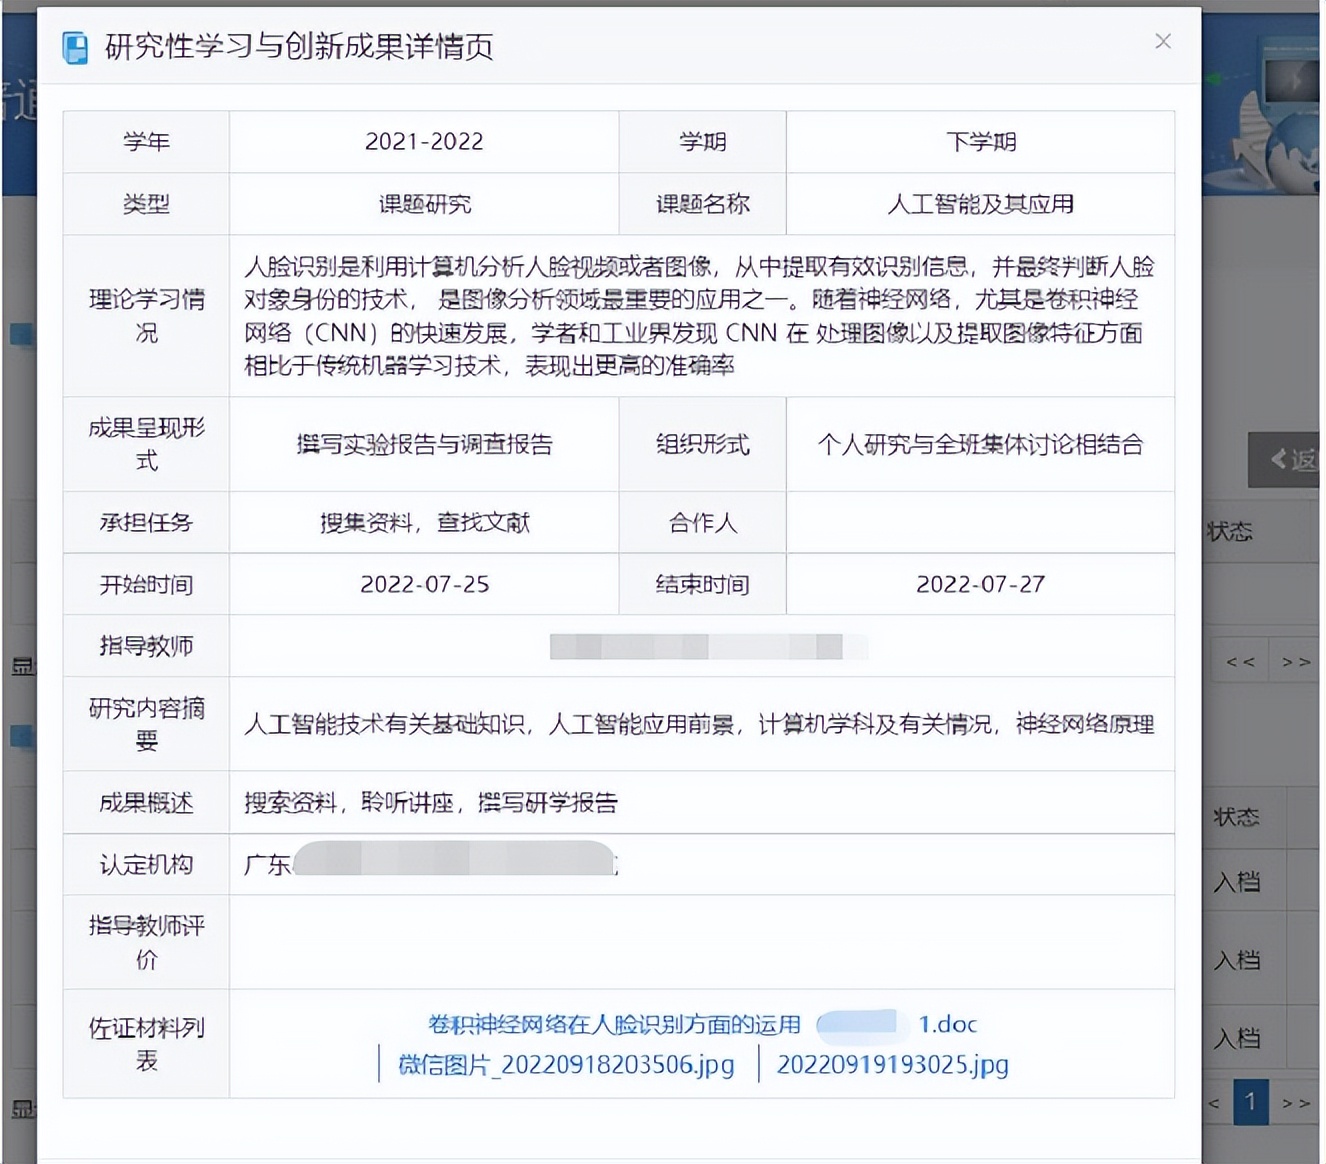Select the previous page << arrow

click(x=1239, y=660)
